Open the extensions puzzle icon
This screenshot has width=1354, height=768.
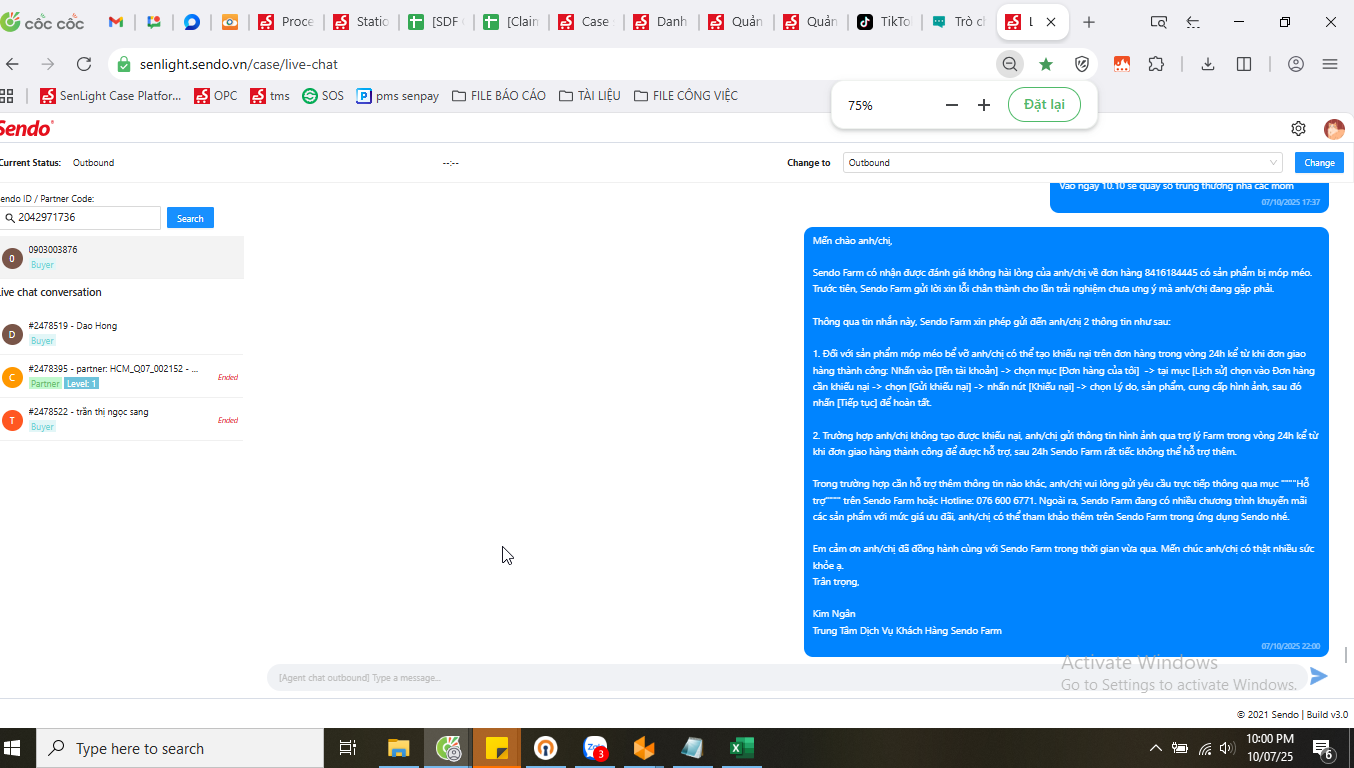point(1156,64)
